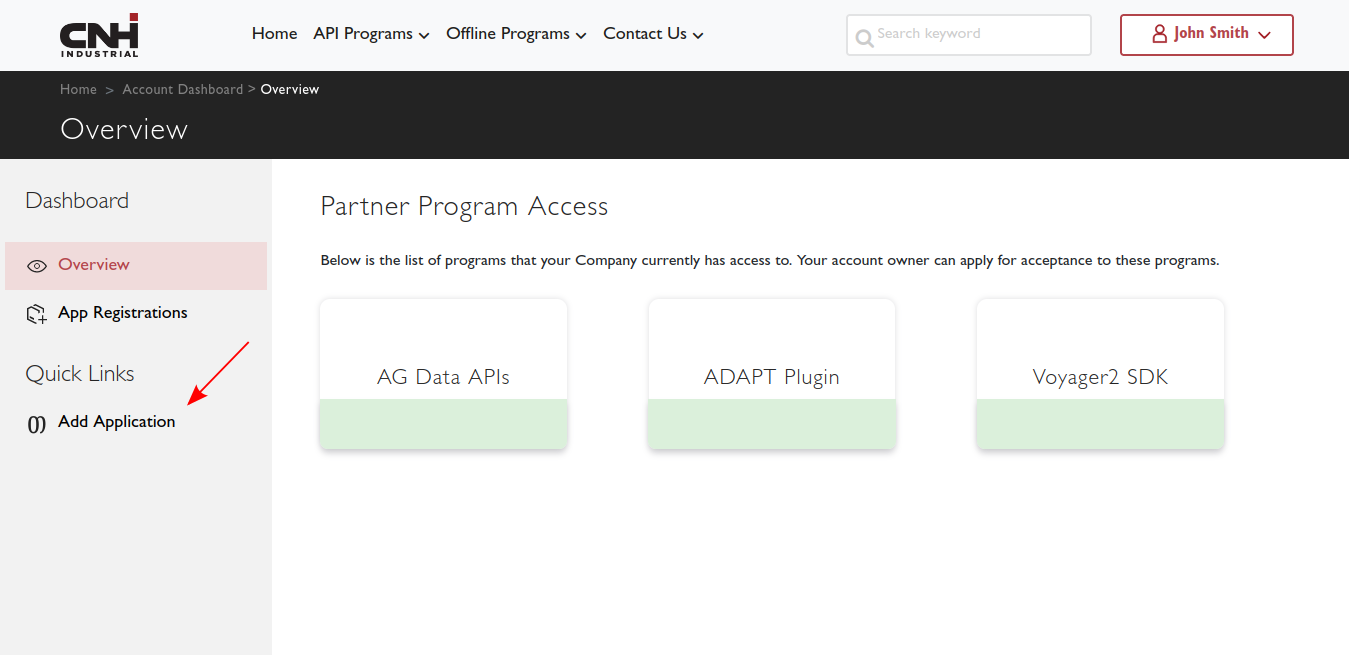Open the Voyager2 SDK program card

point(1100,374)
